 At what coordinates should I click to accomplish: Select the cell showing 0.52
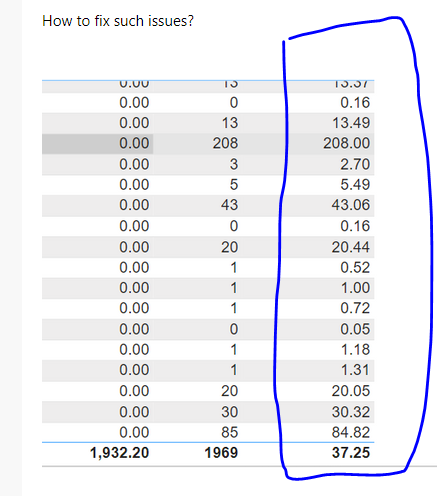(x=355, y=268)
